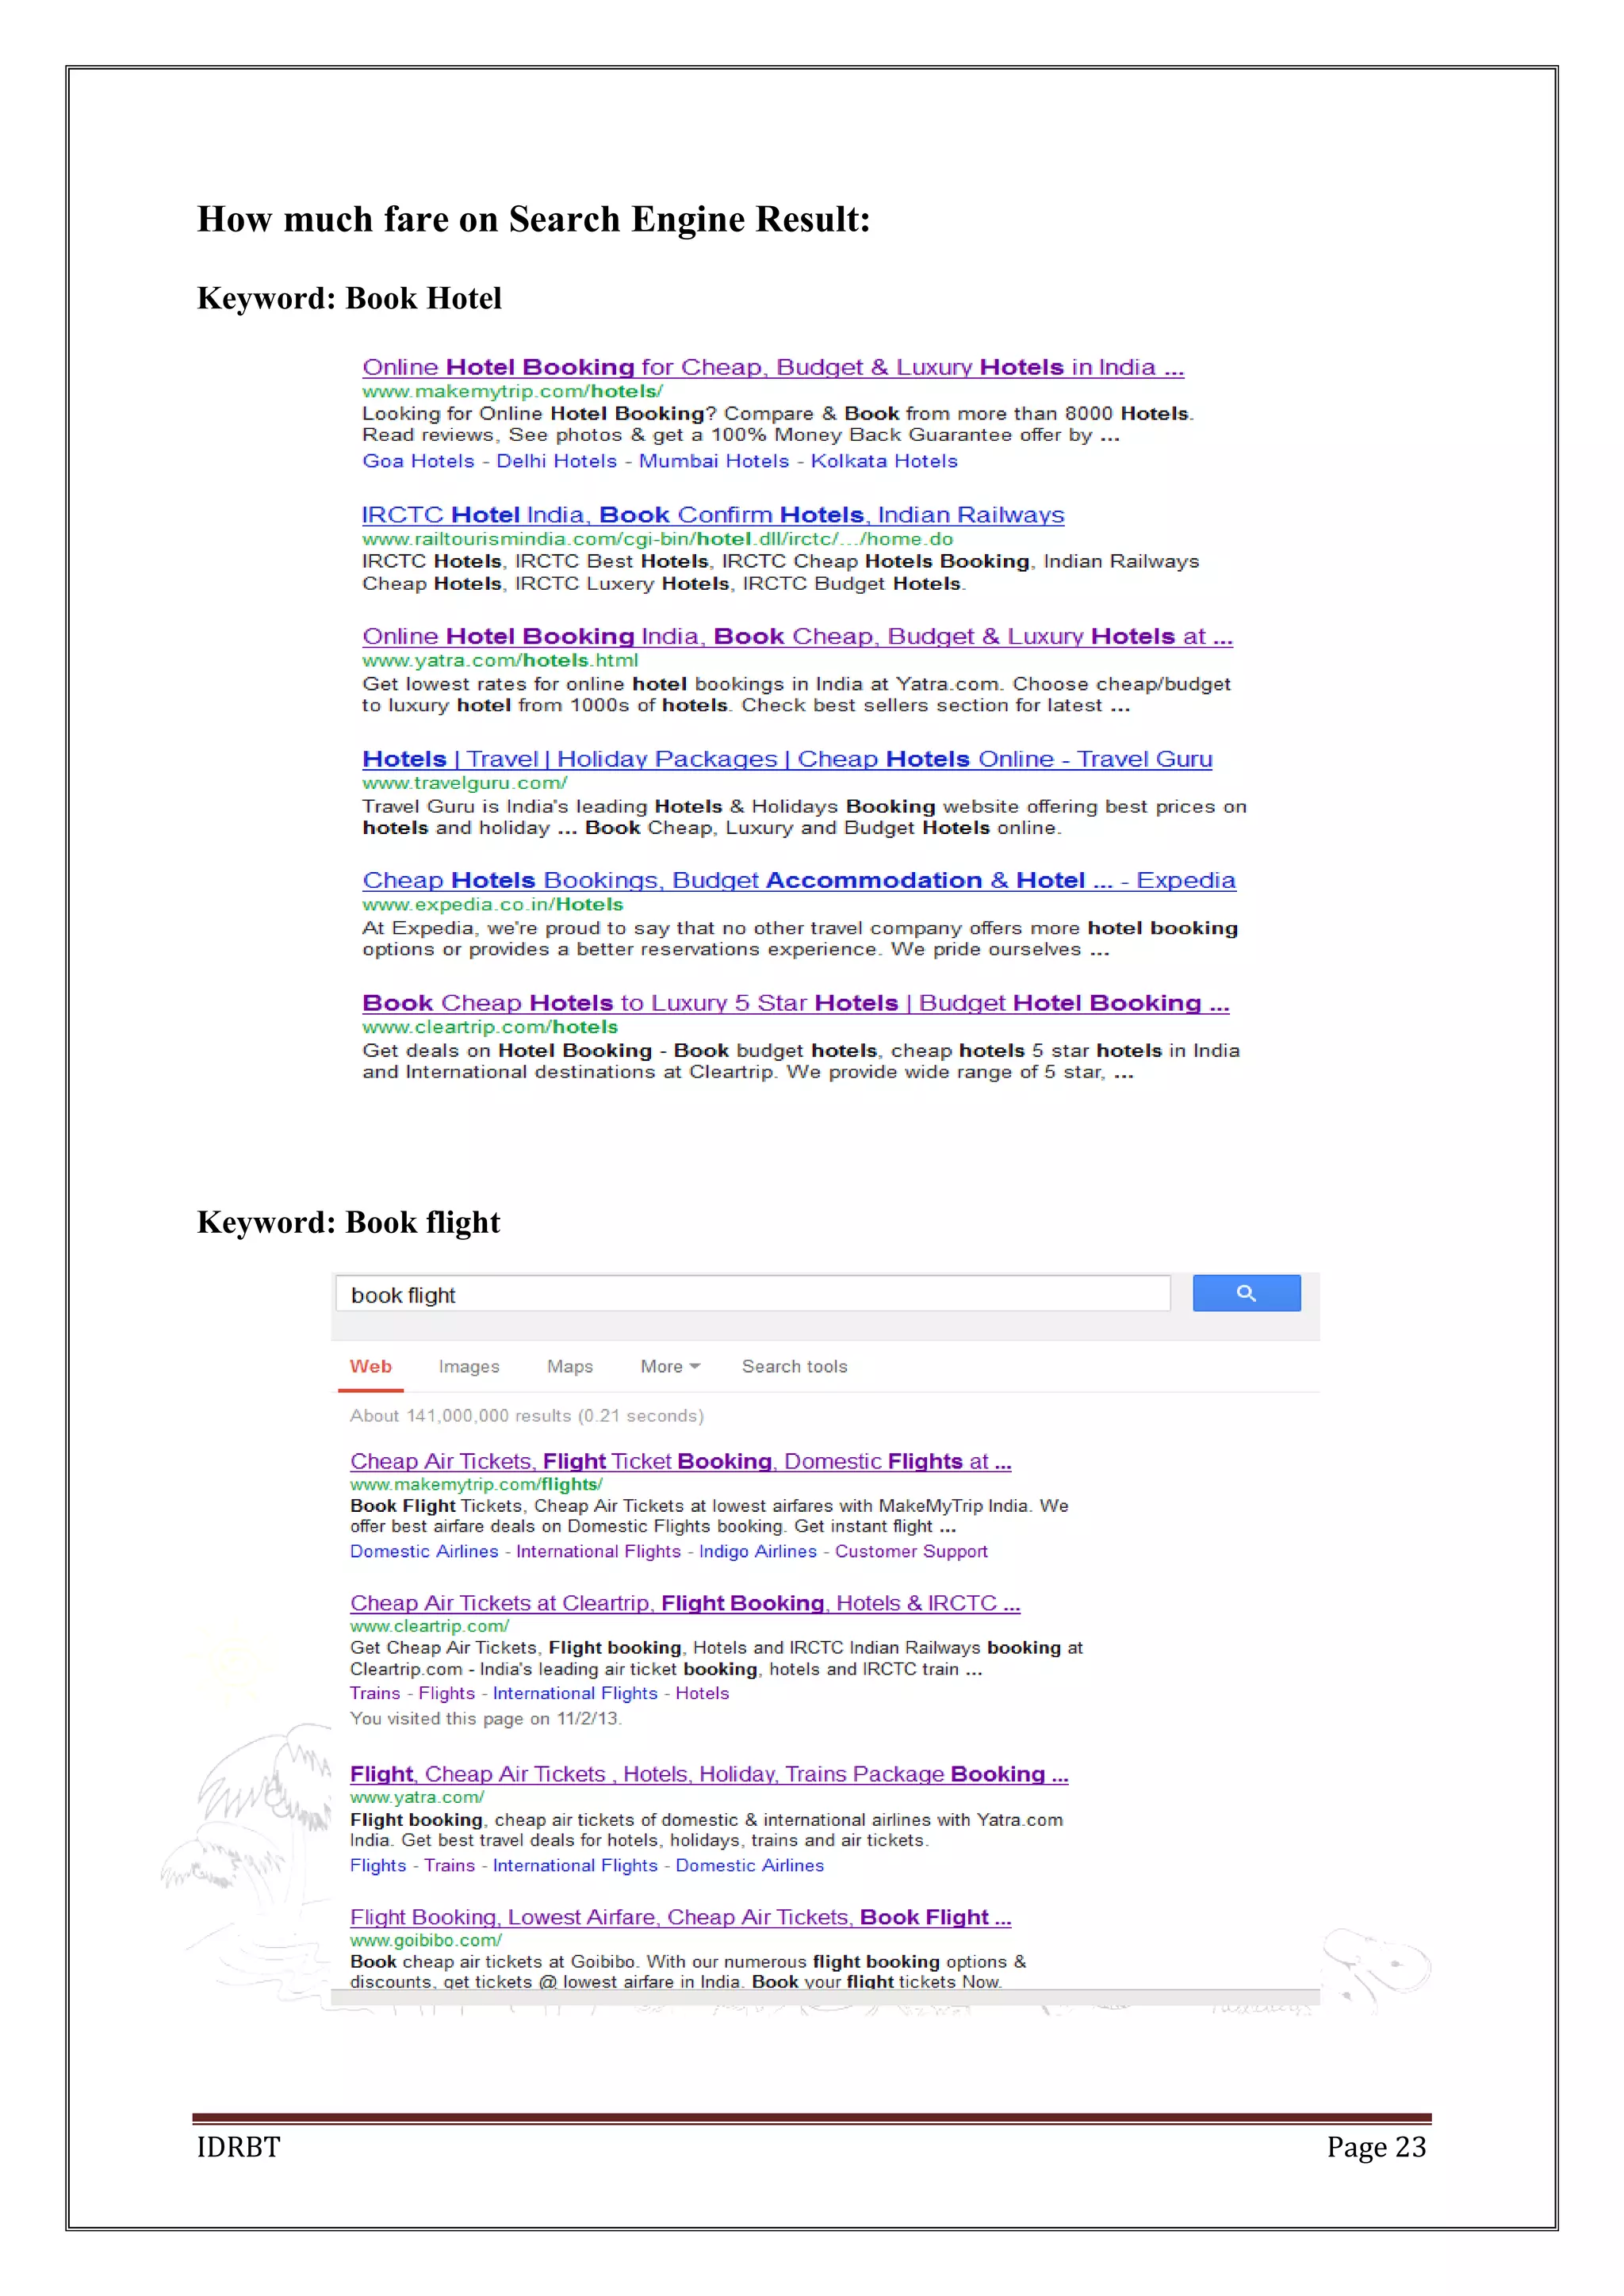Open Trains sitelink under Yatra result
Image resolution: width=1624 pixels, height=2296 pixels.
click(x=449, y=1866)
